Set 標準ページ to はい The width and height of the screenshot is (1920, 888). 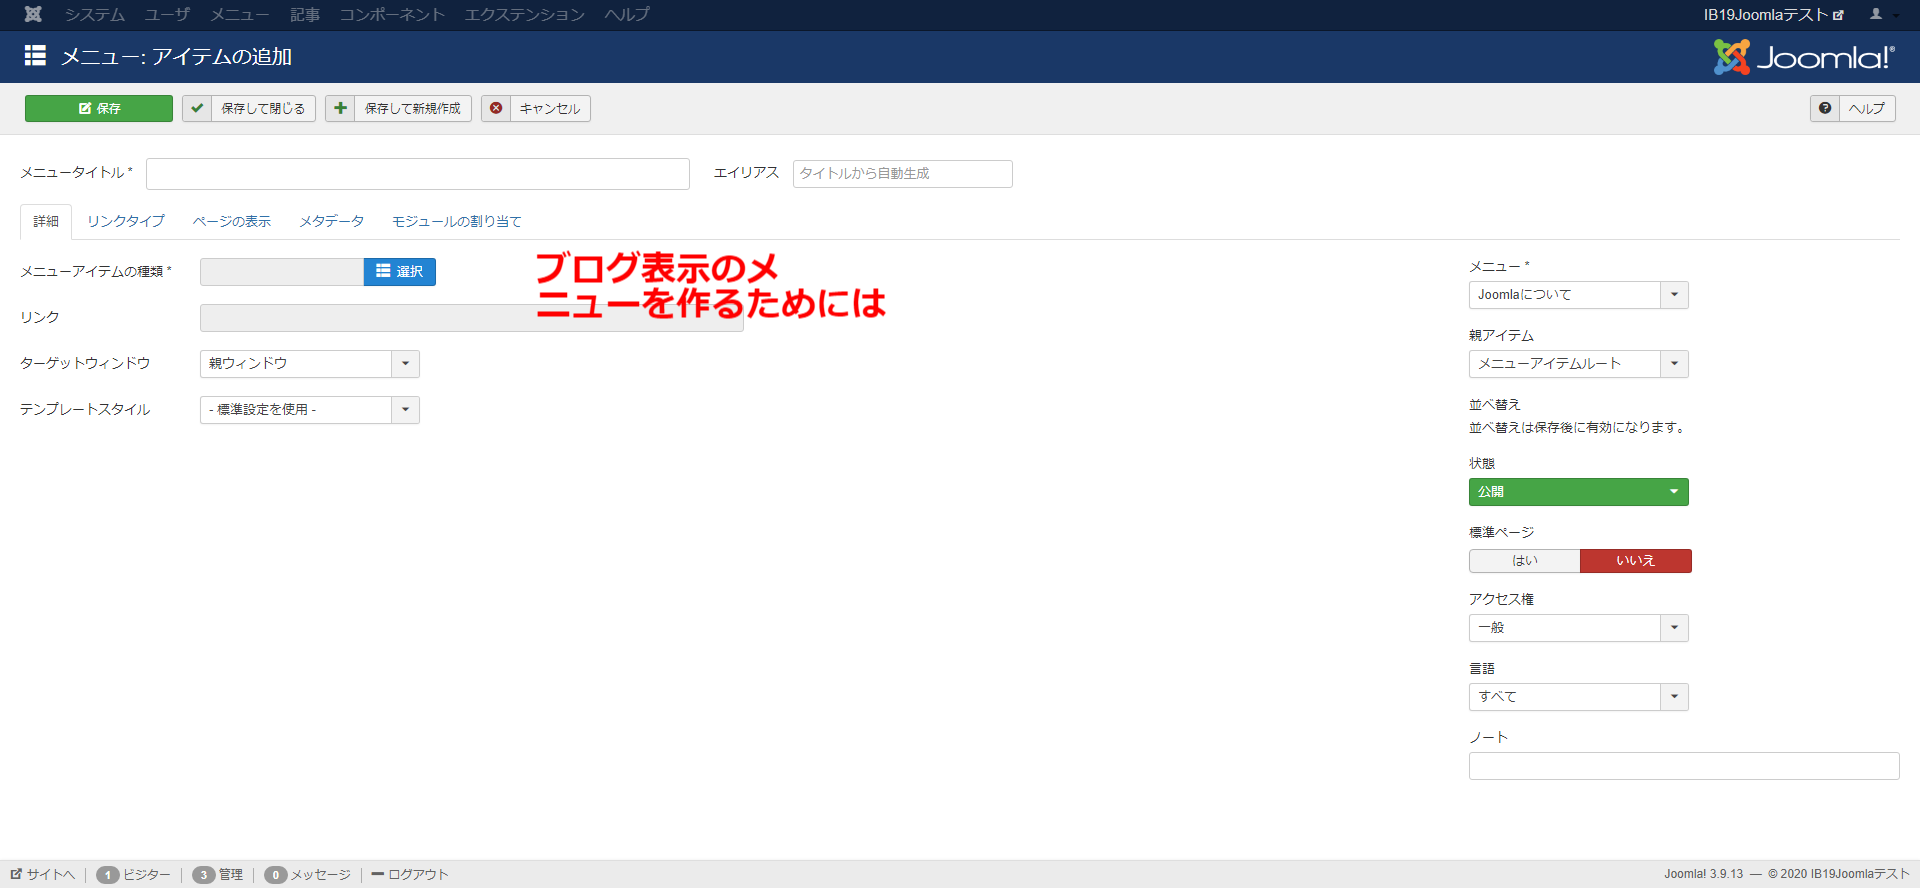(x=1524, y=561)
